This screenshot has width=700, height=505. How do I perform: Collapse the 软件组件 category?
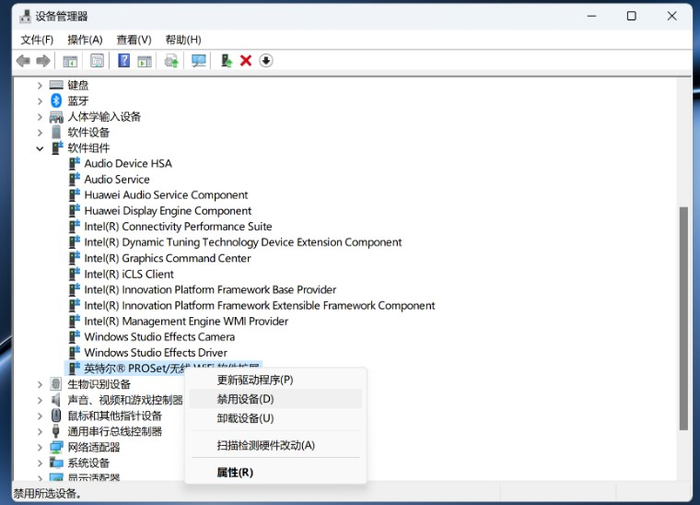(40, 148)
